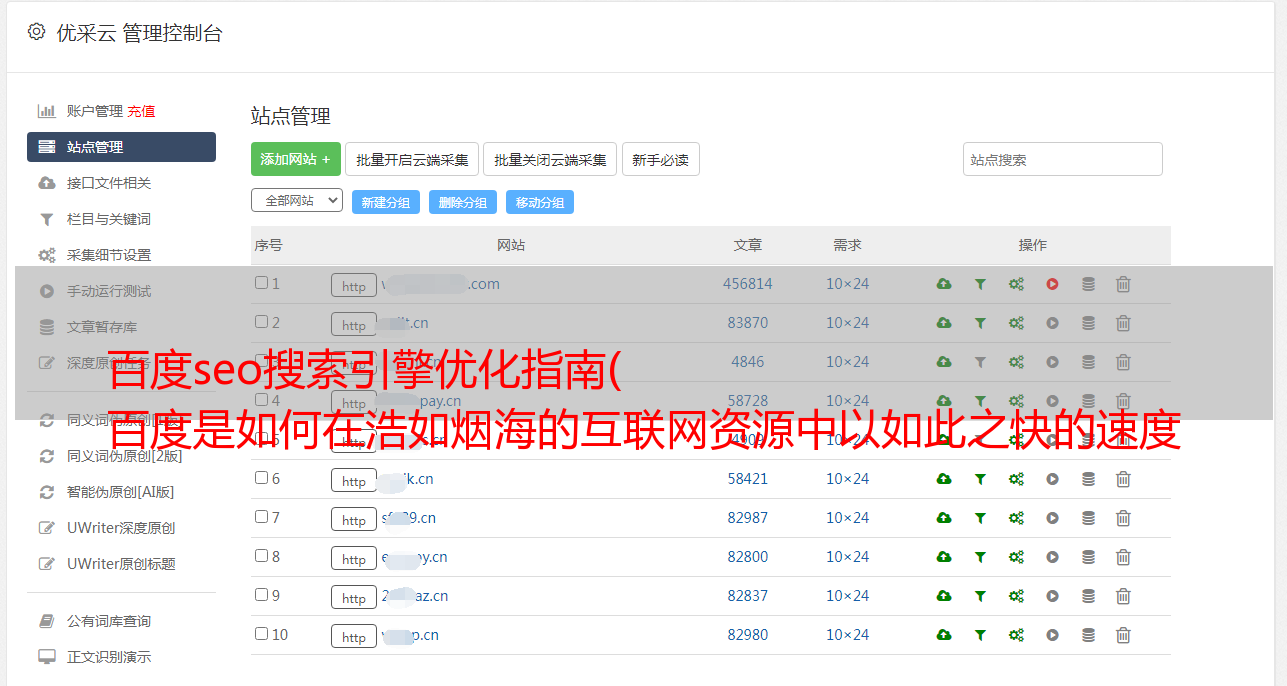This screenshot has height=686, width=1287.
Task: Click the blue 删除分组 button
Action: pos(463,202)
